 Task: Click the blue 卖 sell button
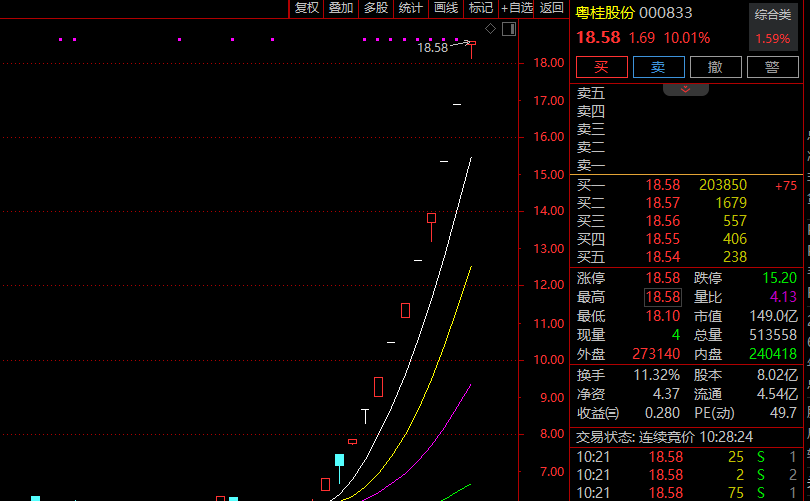point(658,67)
